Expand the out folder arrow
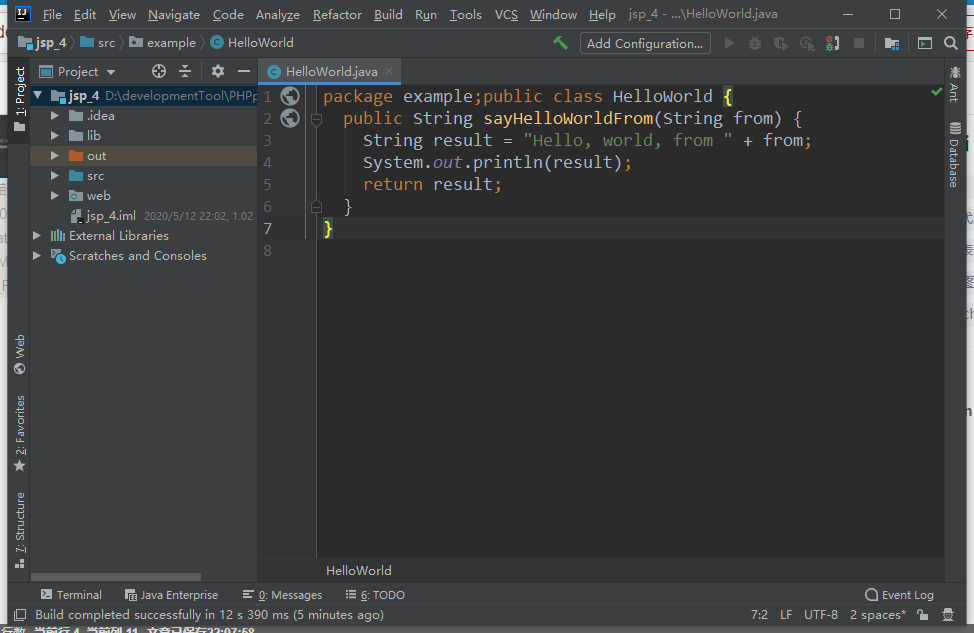Viewport: 974px width, 633px height. point(55,155)
